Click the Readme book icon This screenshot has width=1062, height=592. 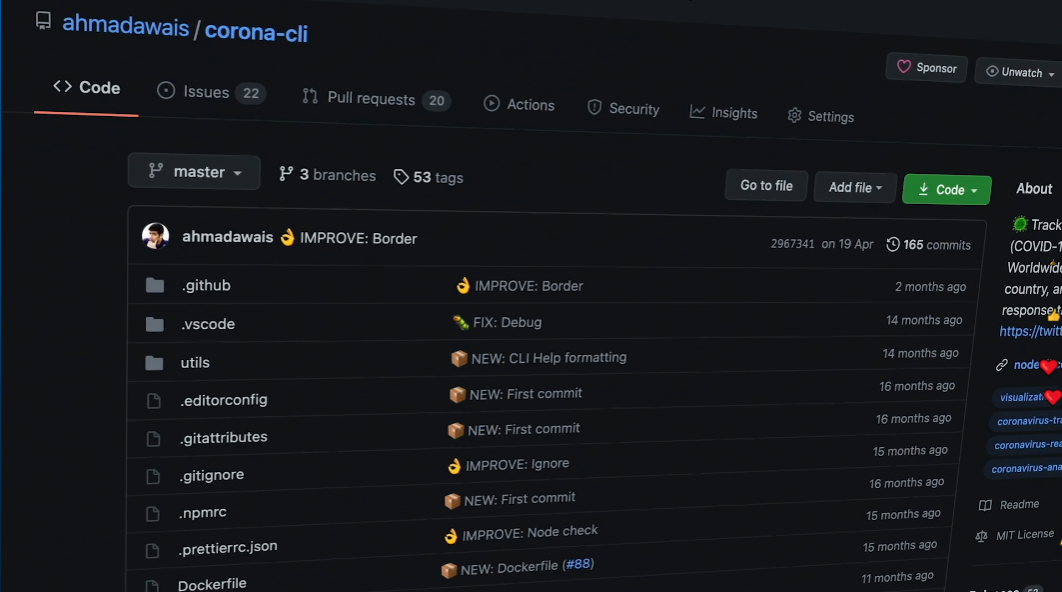pyautogui.click(x=985, y=505)
